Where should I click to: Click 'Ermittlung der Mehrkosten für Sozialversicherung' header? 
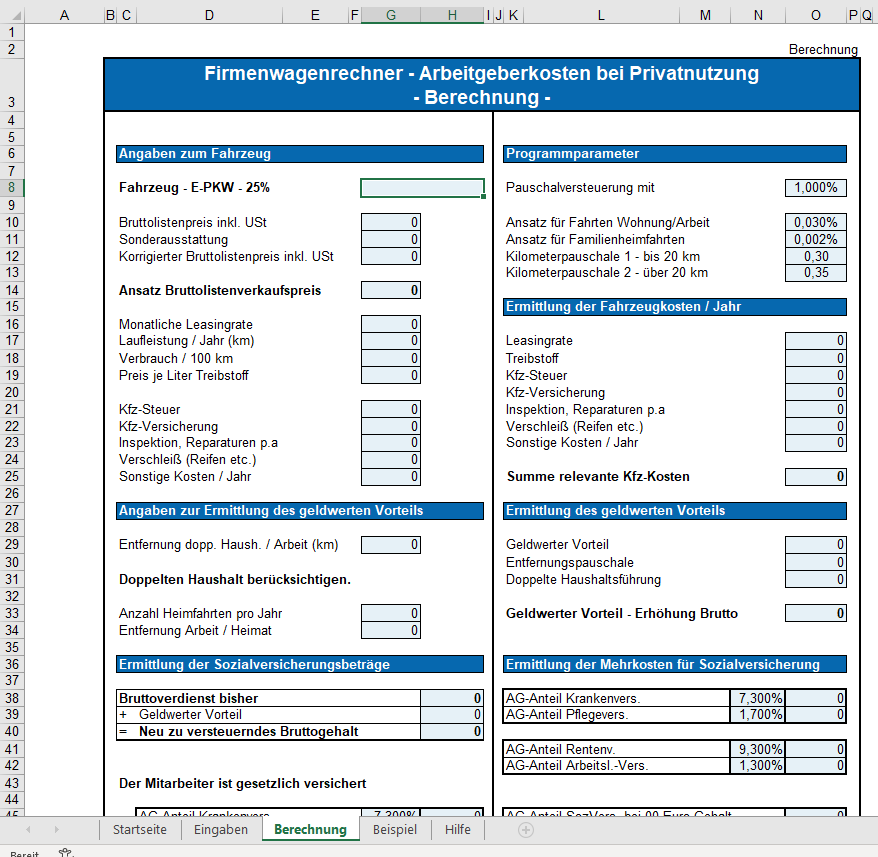click(675, 664)
